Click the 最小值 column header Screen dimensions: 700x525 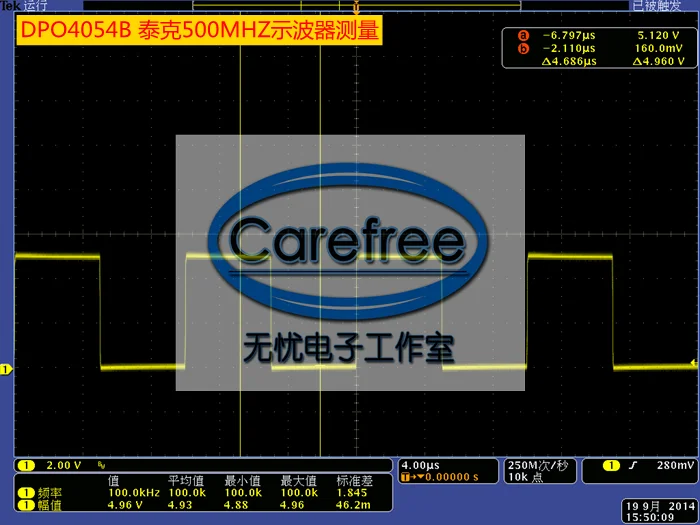tap(242, 481)
